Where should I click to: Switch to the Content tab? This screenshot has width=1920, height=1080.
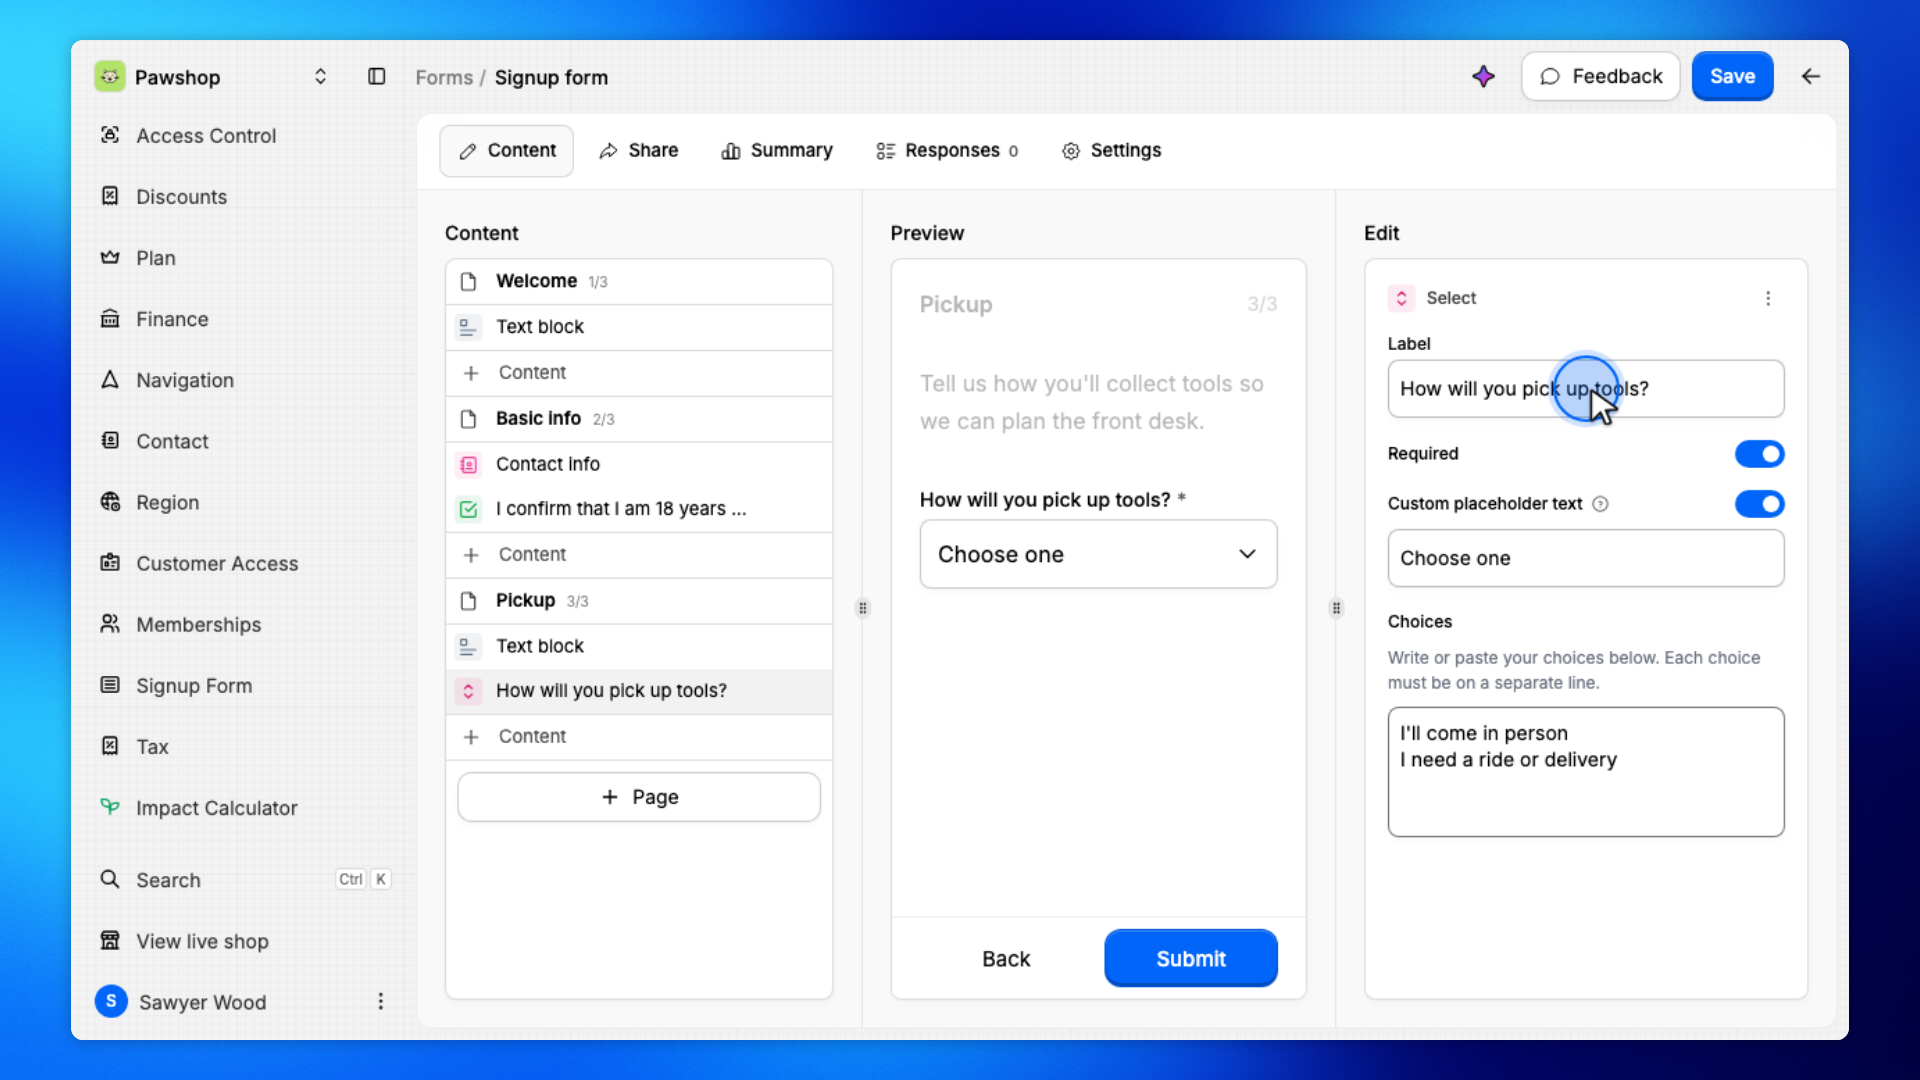507,150
